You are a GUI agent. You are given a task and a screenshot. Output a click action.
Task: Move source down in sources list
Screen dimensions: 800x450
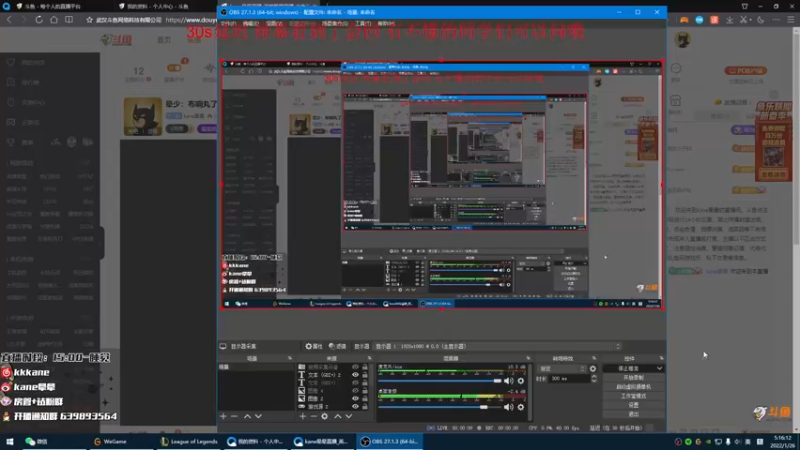349,416
